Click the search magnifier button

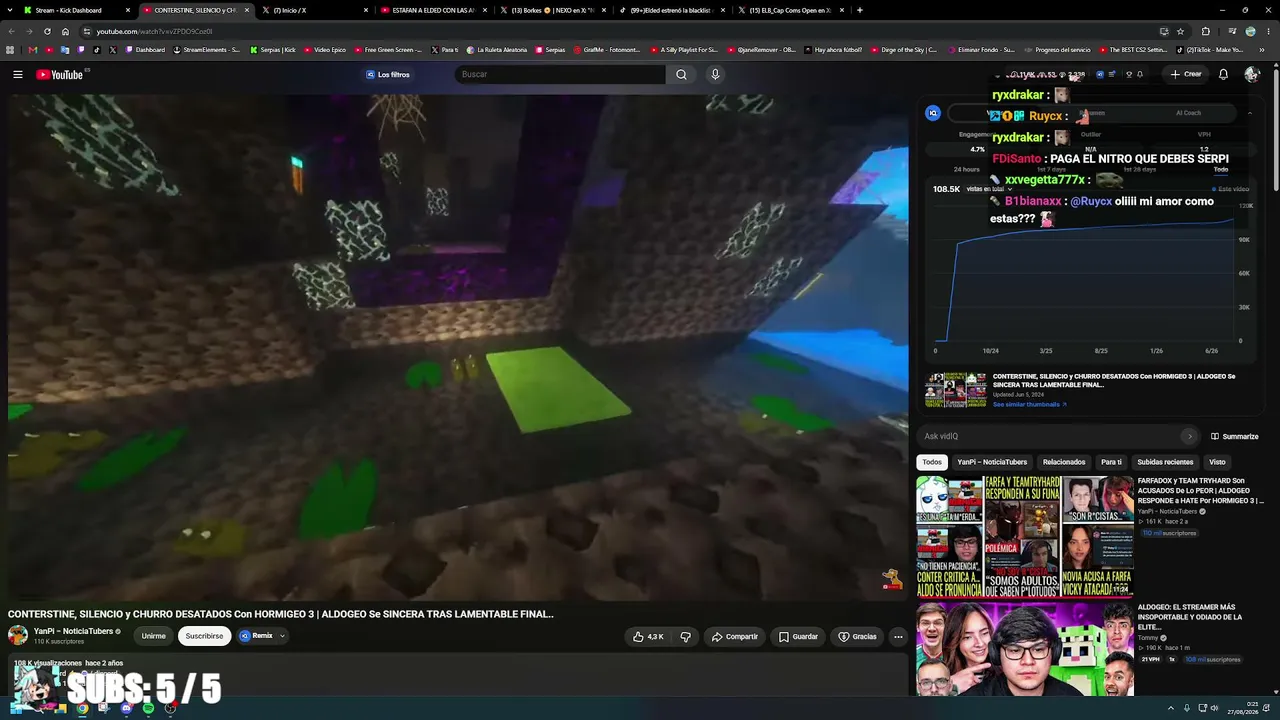(681, 74)
